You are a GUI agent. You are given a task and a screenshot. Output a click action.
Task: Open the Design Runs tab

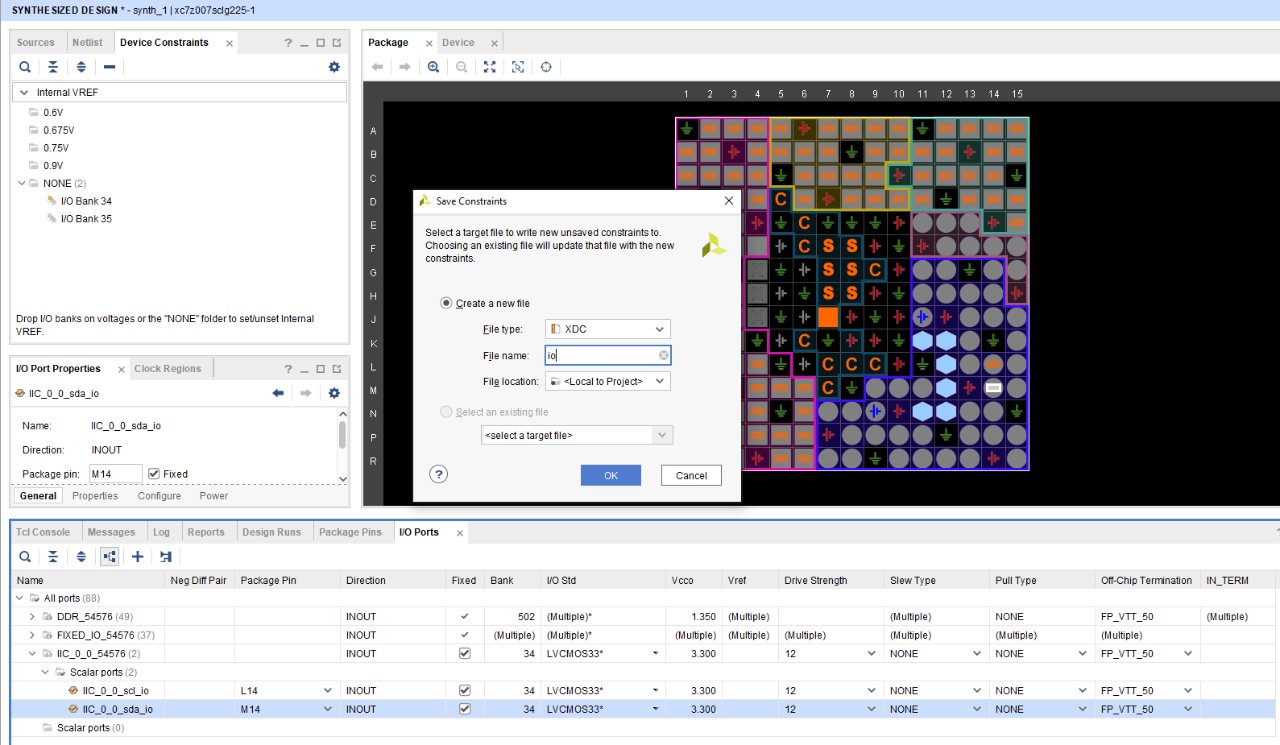tap(272, 532)
